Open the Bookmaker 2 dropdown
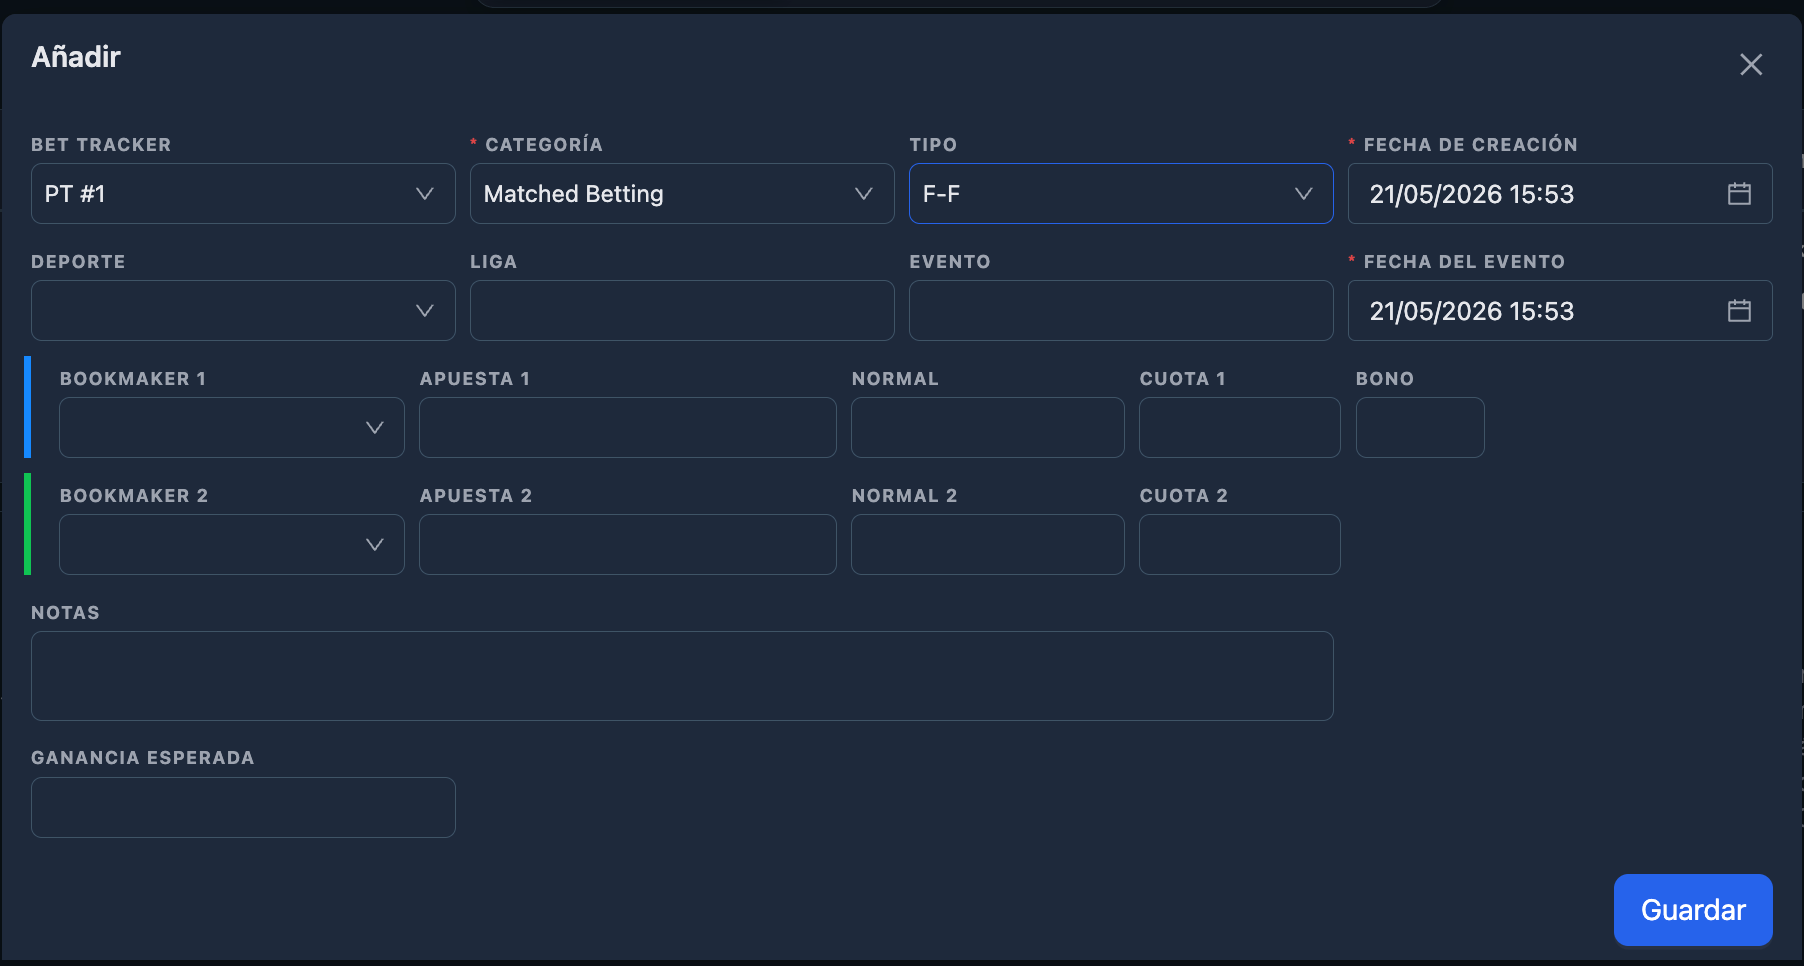 pos(232,545)
